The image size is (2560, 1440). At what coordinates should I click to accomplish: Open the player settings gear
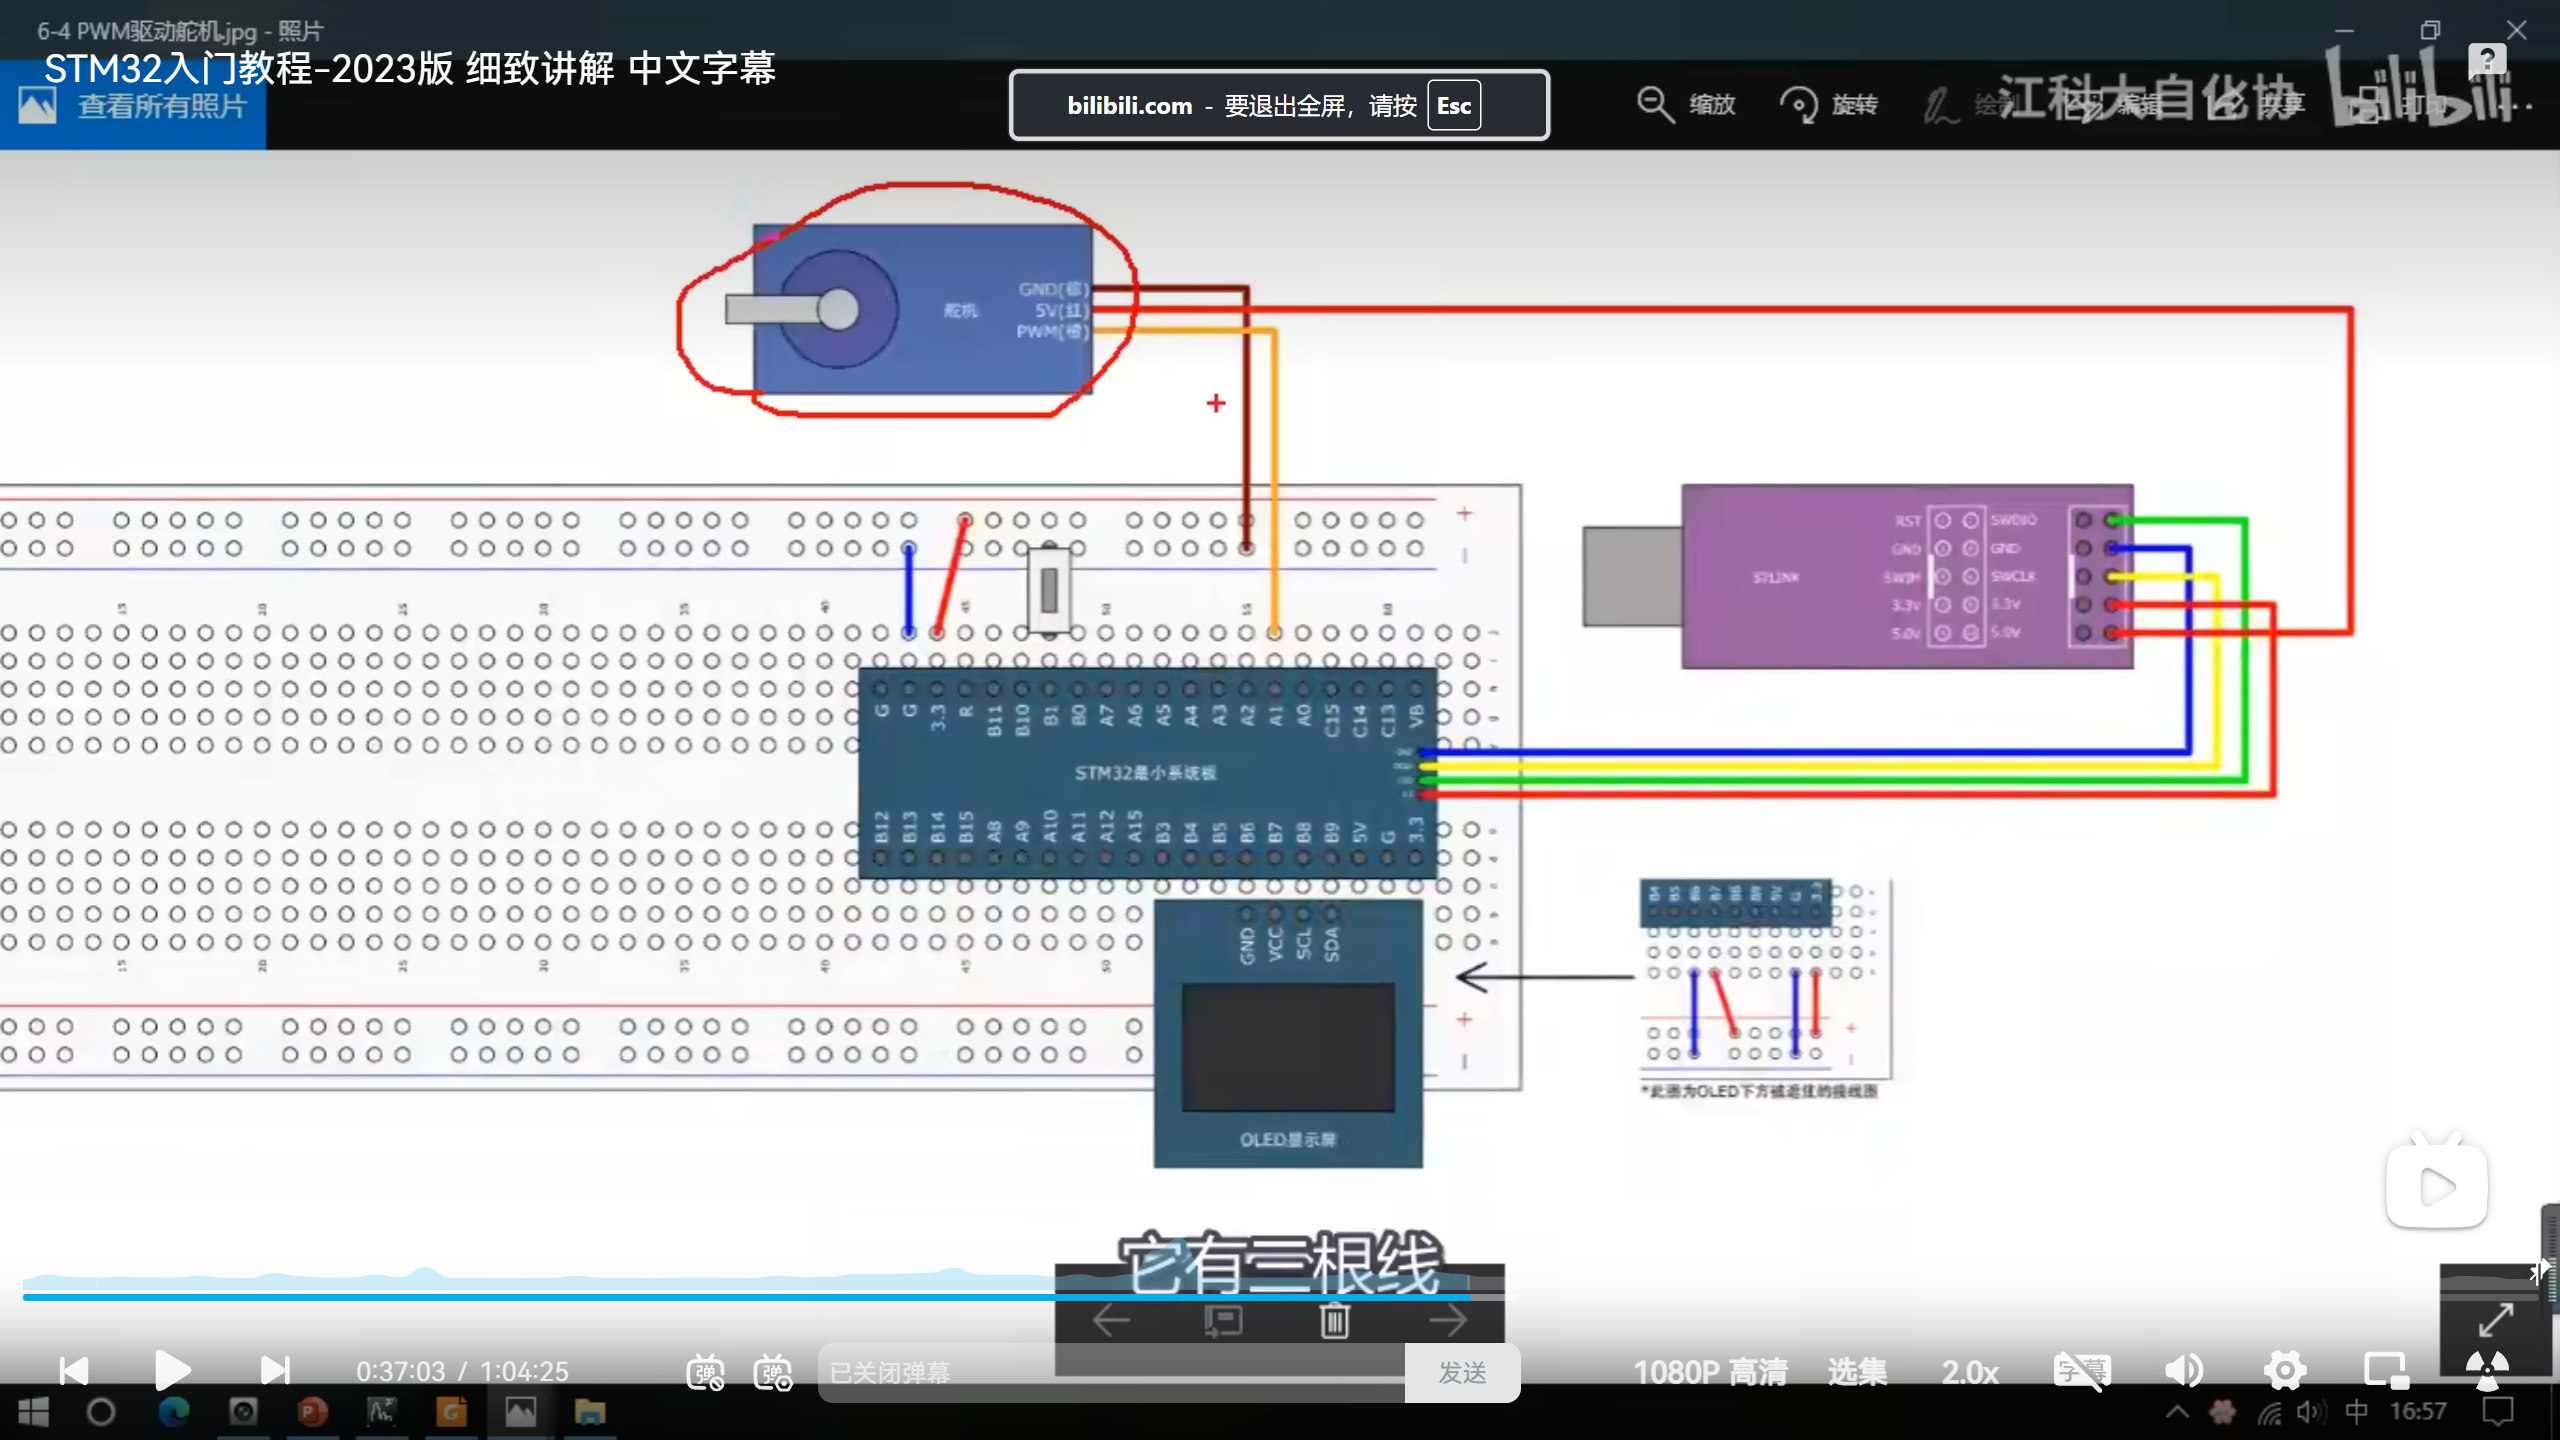click(2285, 1370)
